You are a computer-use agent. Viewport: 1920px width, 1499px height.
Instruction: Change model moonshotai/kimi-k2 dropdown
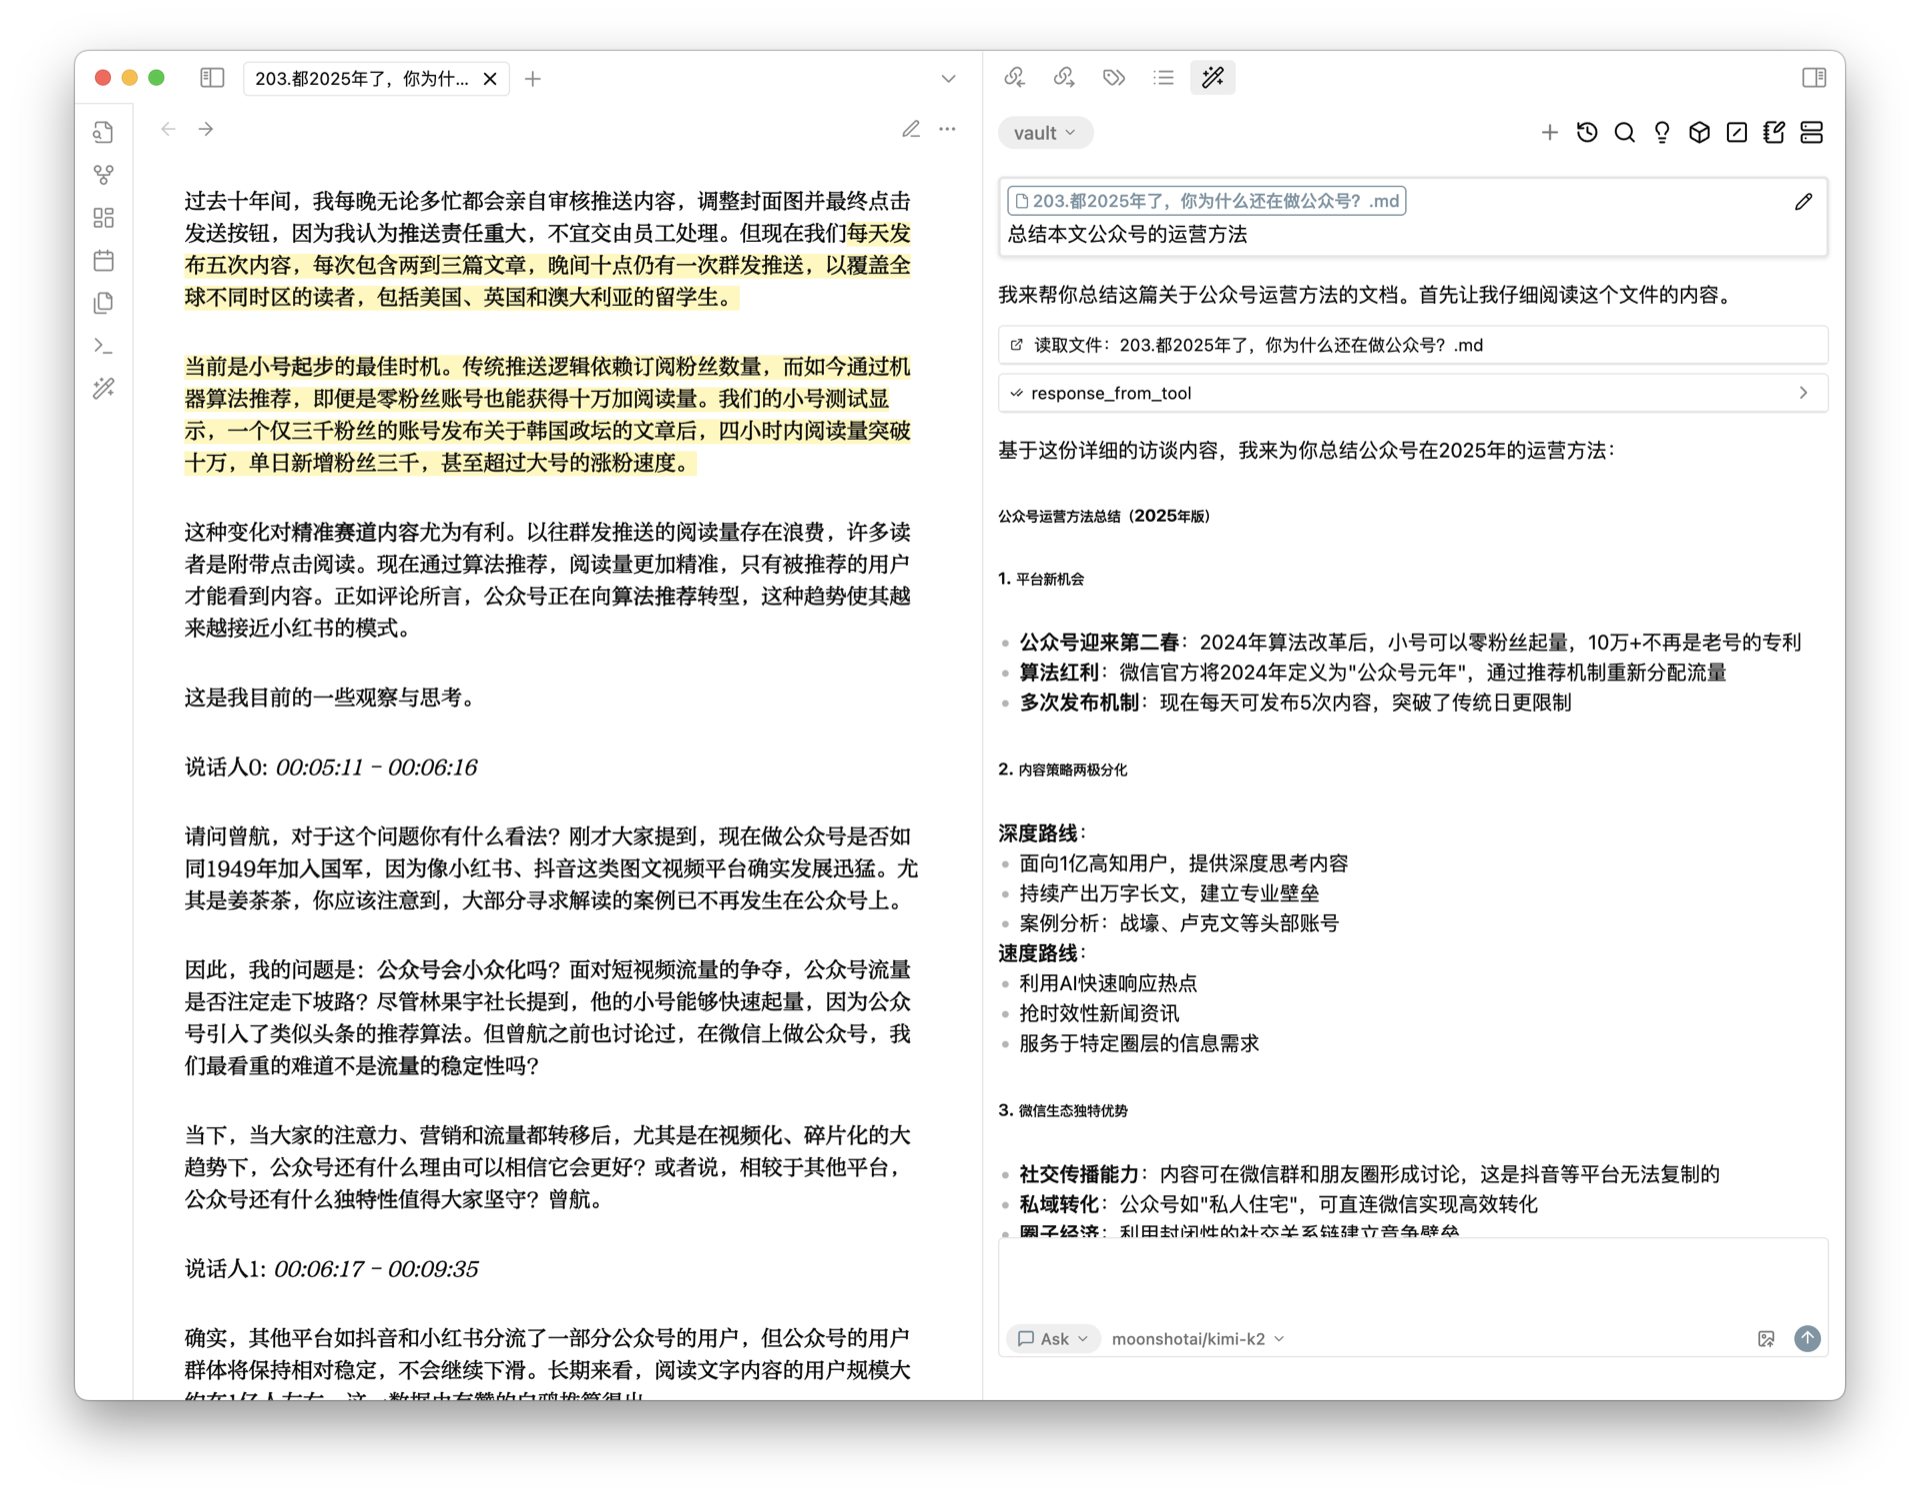coord(1198,1339)
